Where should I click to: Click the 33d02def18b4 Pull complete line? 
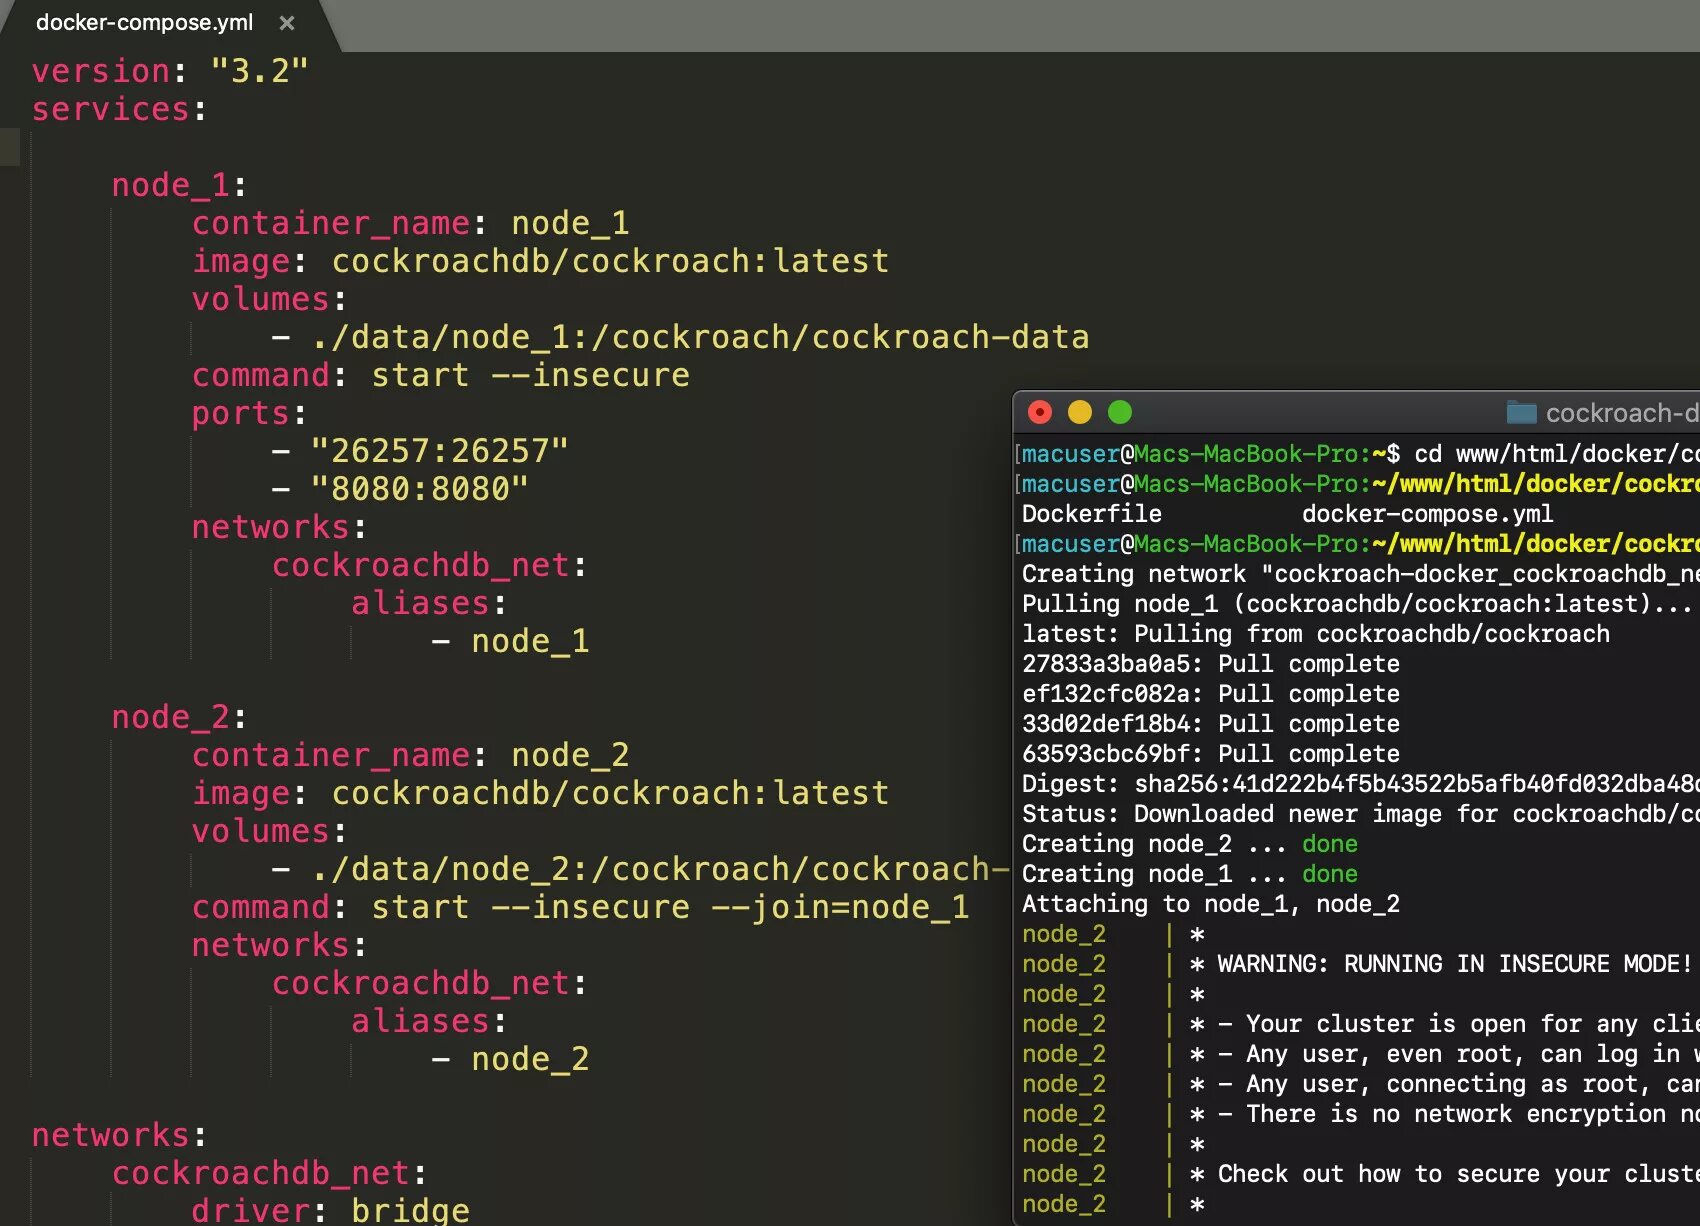(x=1211, y=724)
